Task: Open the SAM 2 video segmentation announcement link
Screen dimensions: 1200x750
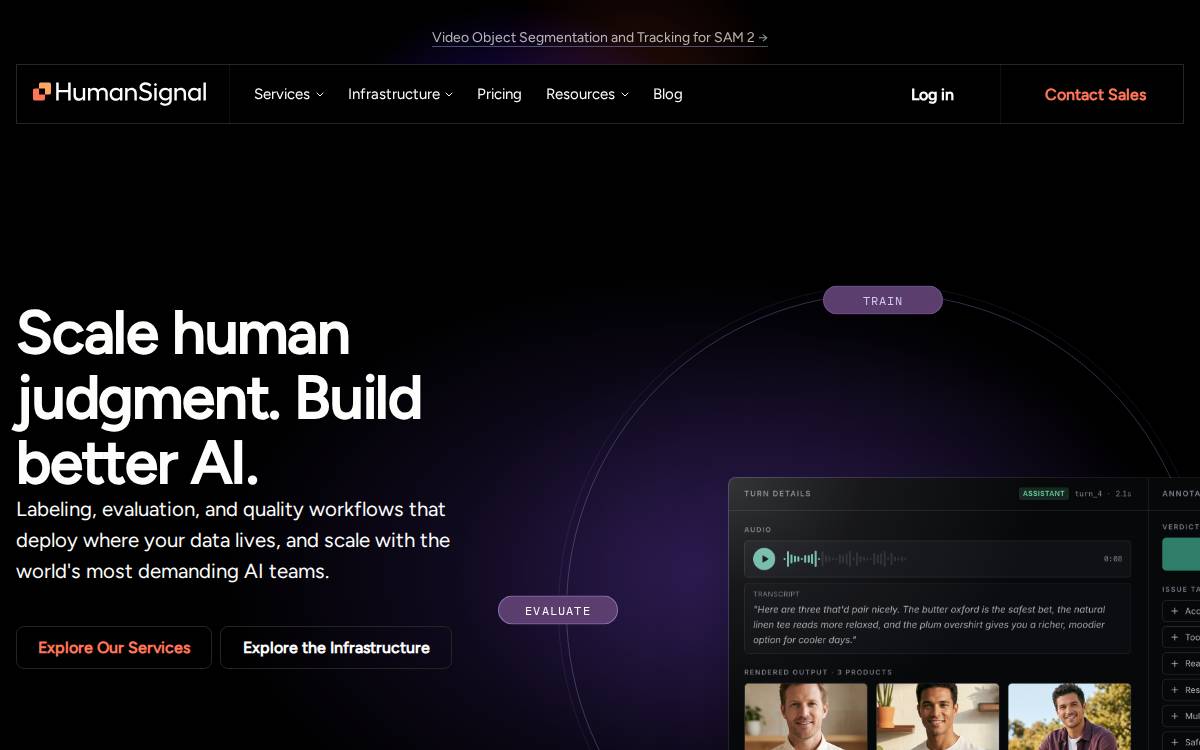Action: 600,37
